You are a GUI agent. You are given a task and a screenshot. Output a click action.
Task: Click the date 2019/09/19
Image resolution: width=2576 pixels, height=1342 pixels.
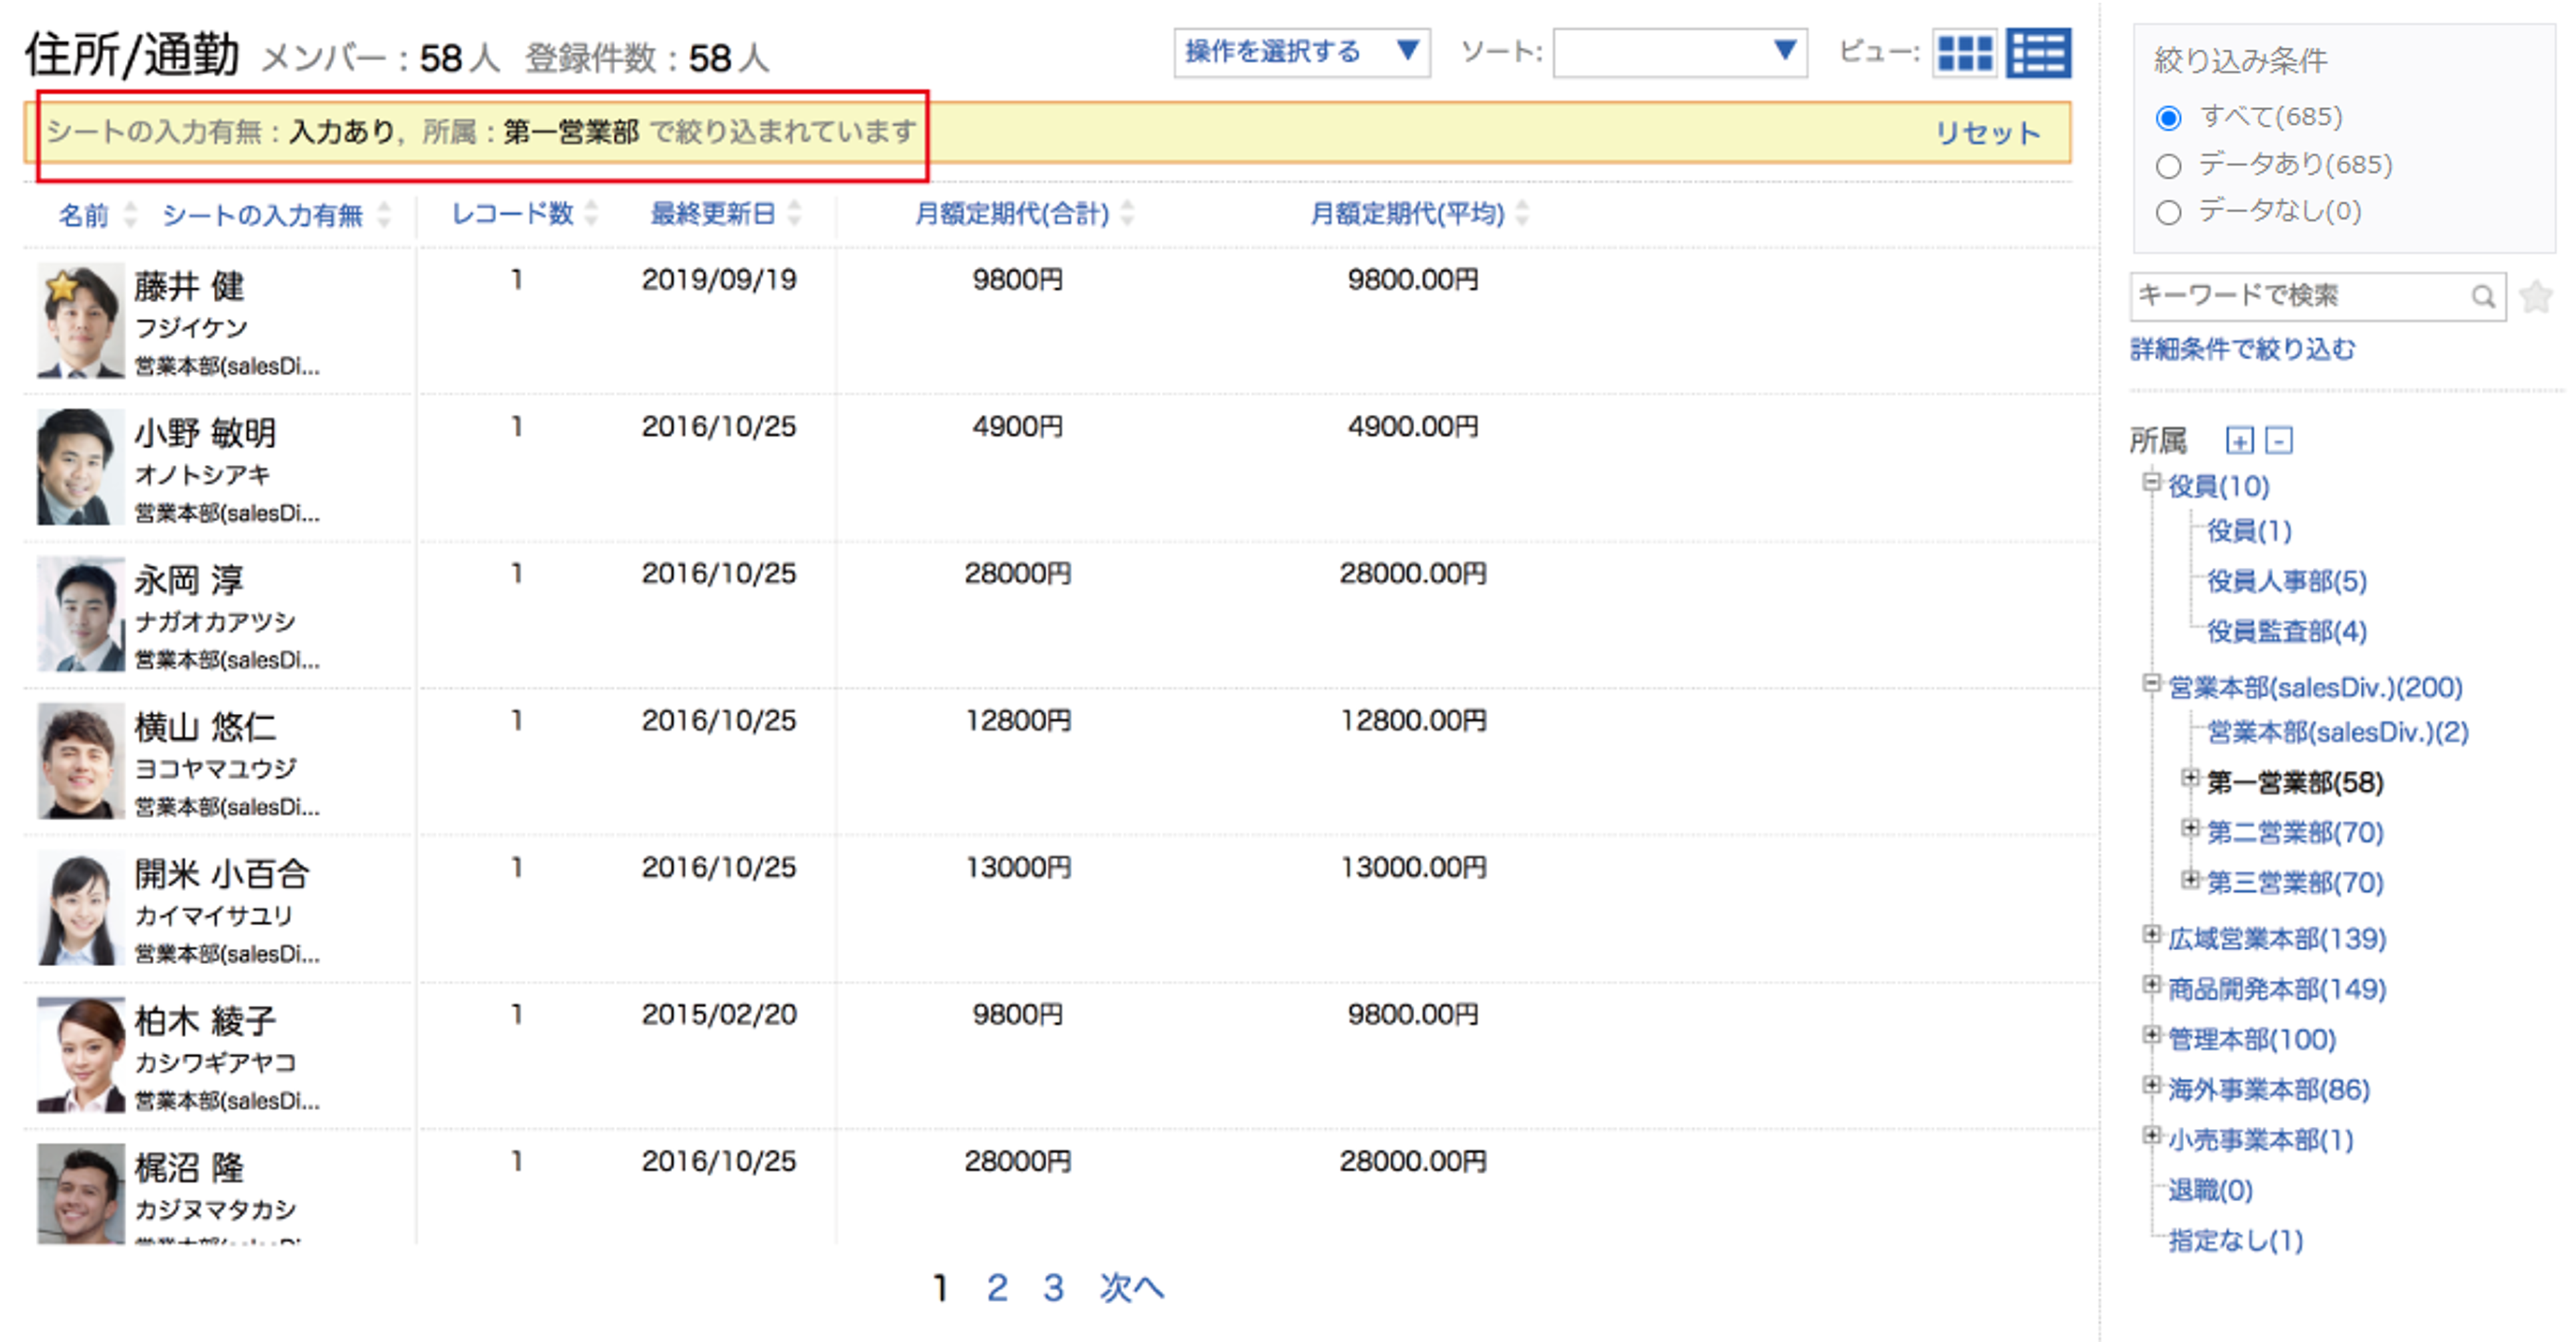pyautogui.click(x=719, y=279)
